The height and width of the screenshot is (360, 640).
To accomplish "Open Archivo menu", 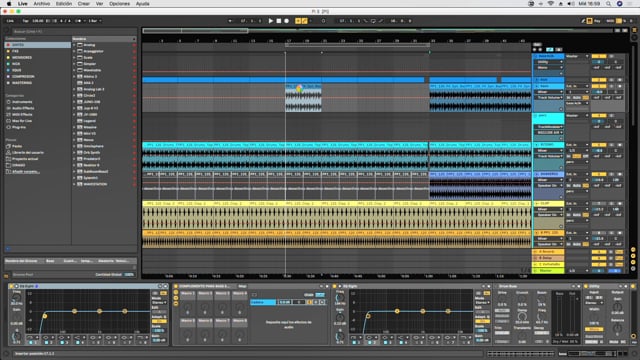I will point(42,4).
